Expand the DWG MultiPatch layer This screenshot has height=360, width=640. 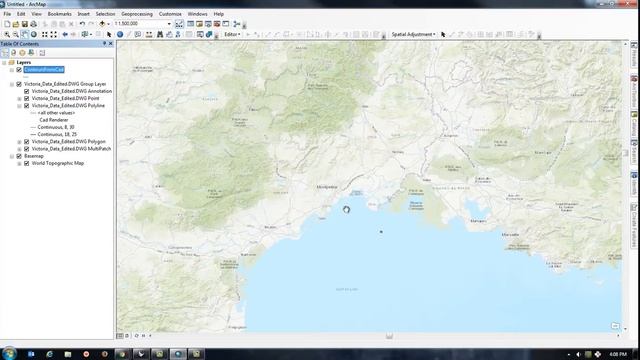[19, 149]
